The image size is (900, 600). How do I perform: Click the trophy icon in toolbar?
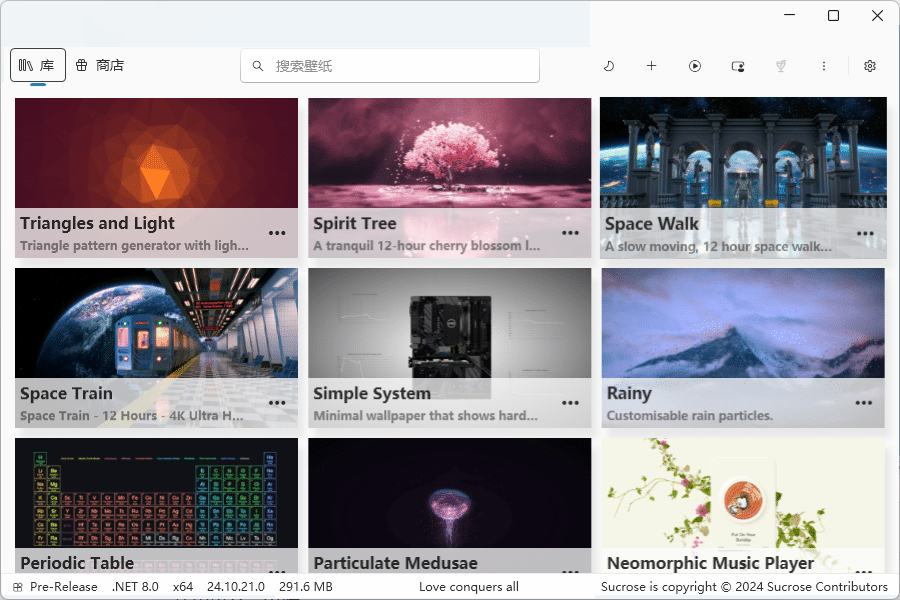[781, 66]
